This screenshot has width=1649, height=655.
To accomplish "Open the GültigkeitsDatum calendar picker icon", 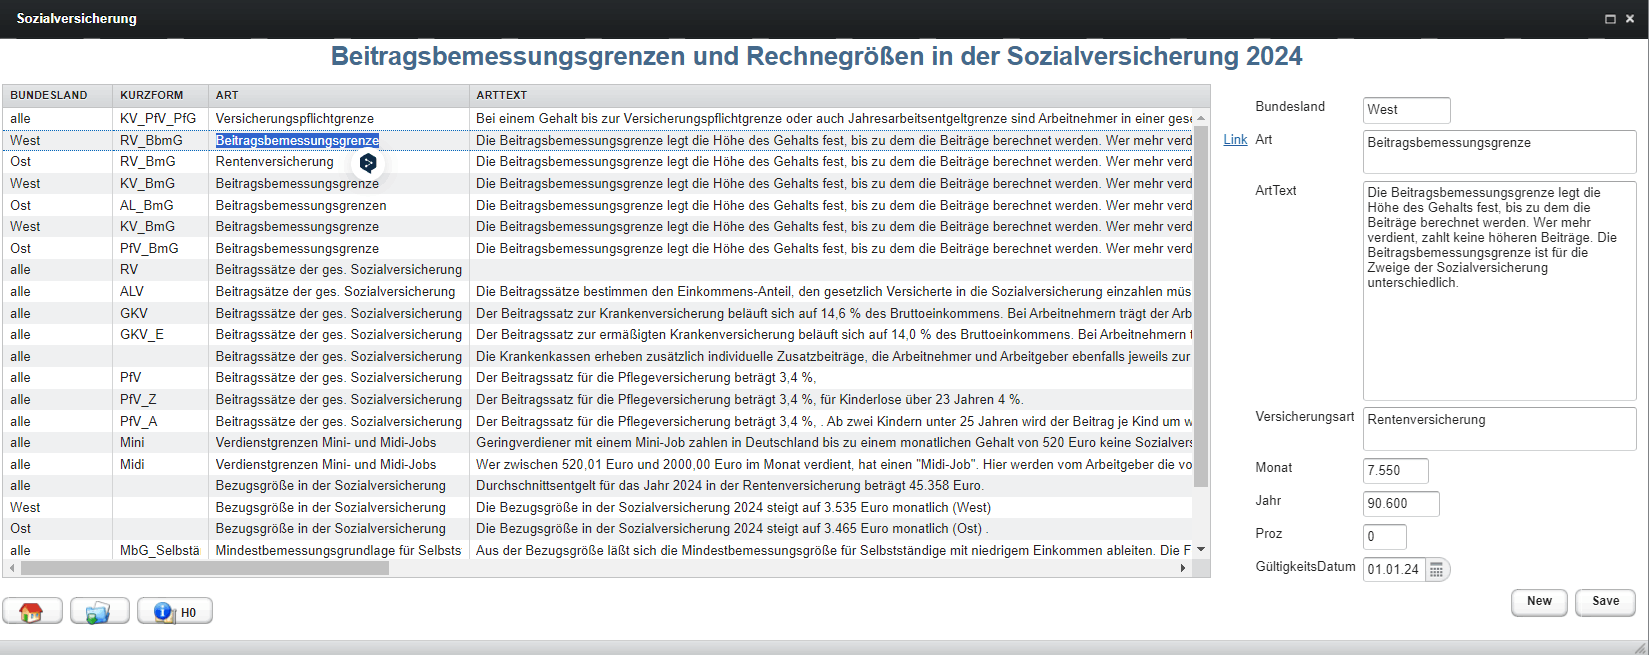I will 1437,569.
